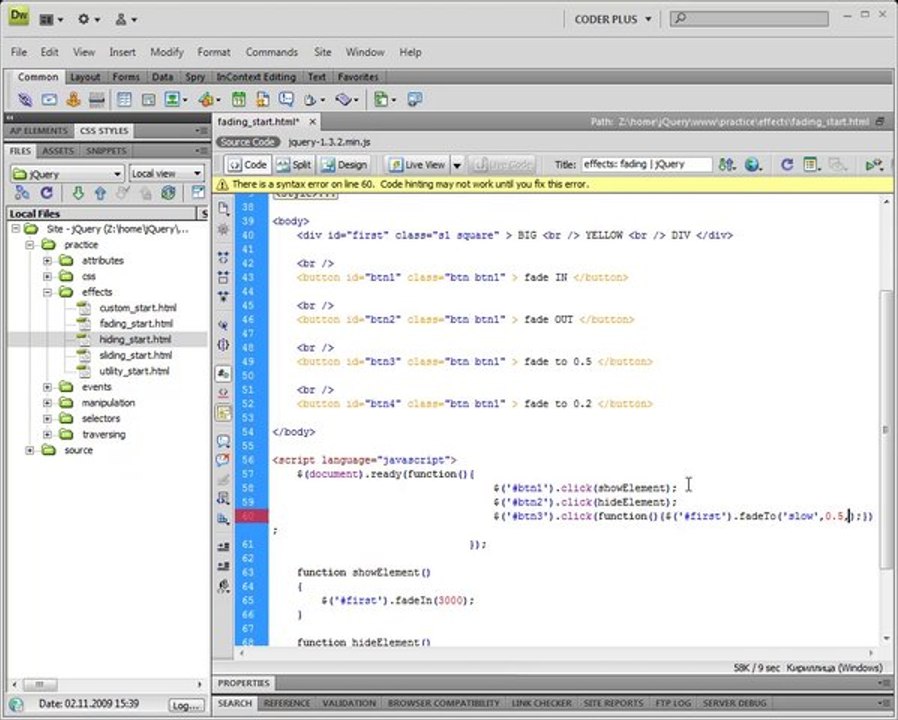
Task: Show related file jquery-1.3.2.min.js
Action: [329, 142]
